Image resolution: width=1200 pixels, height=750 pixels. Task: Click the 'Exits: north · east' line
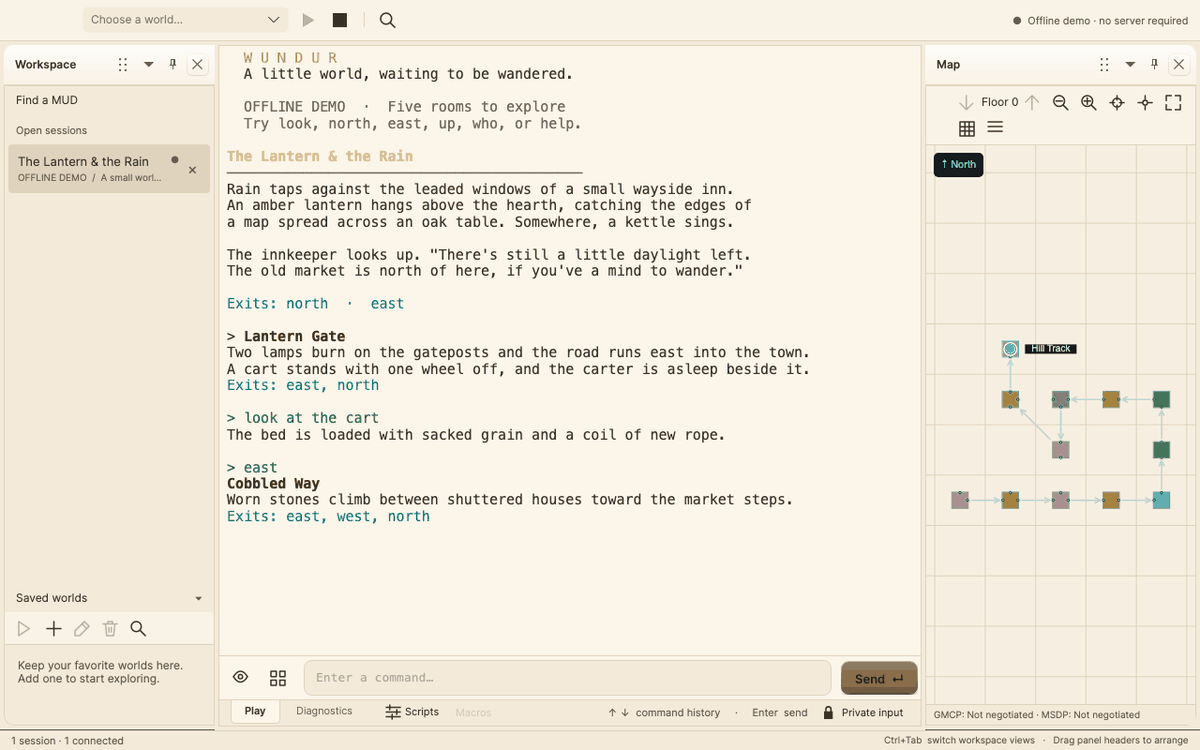(x=315, y=303)
